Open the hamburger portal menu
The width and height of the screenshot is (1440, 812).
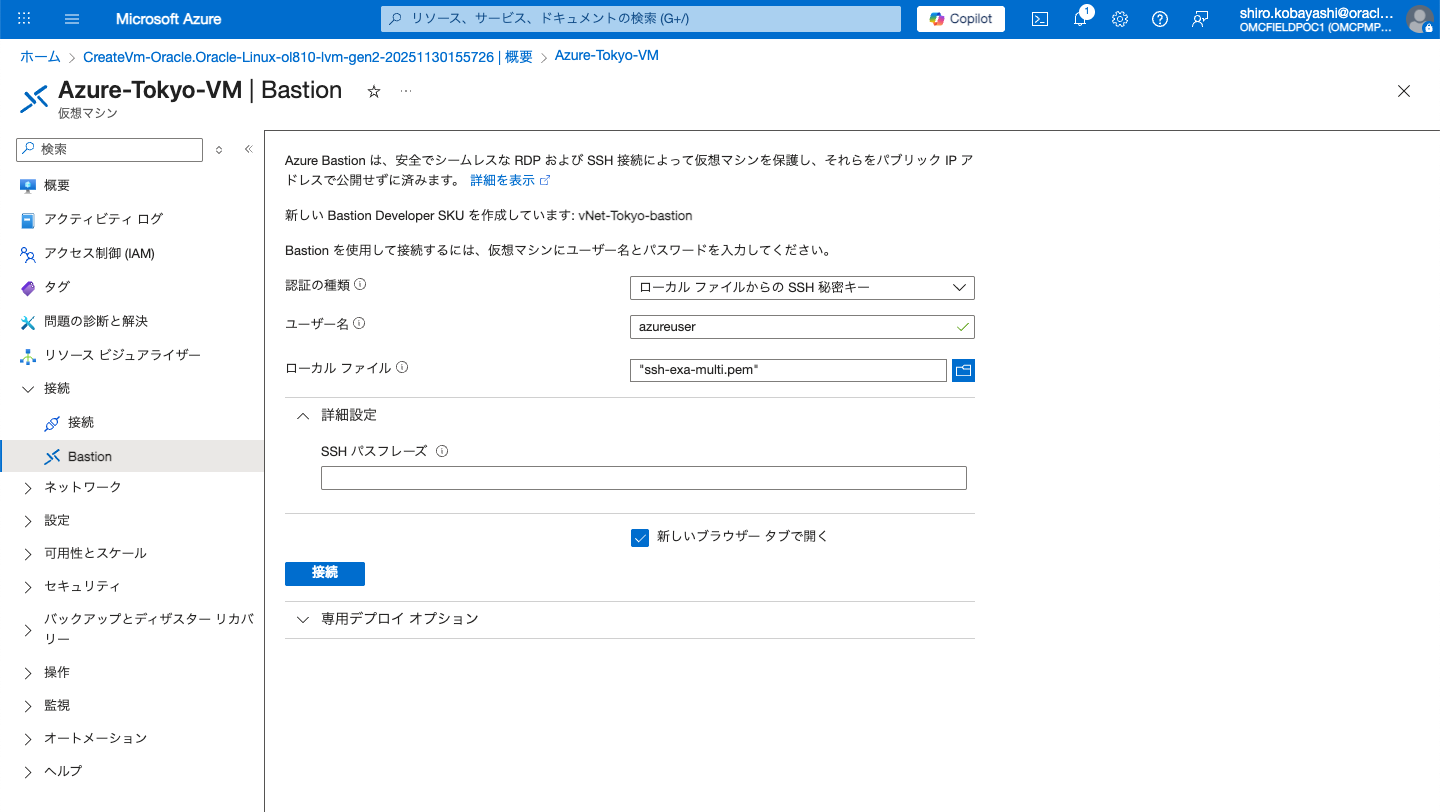pyautogui.click(x=72, y=19)
